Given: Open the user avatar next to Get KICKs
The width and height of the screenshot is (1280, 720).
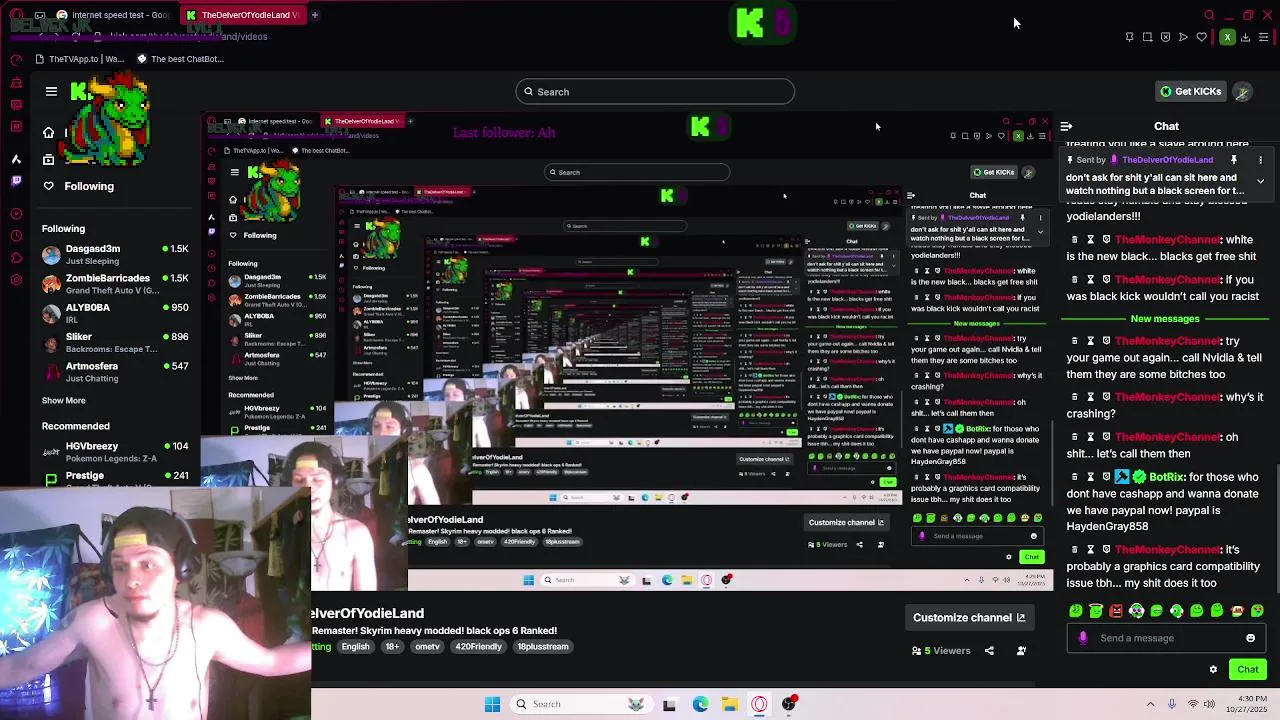Looking at the screenshot, I should pos(1243,92).
